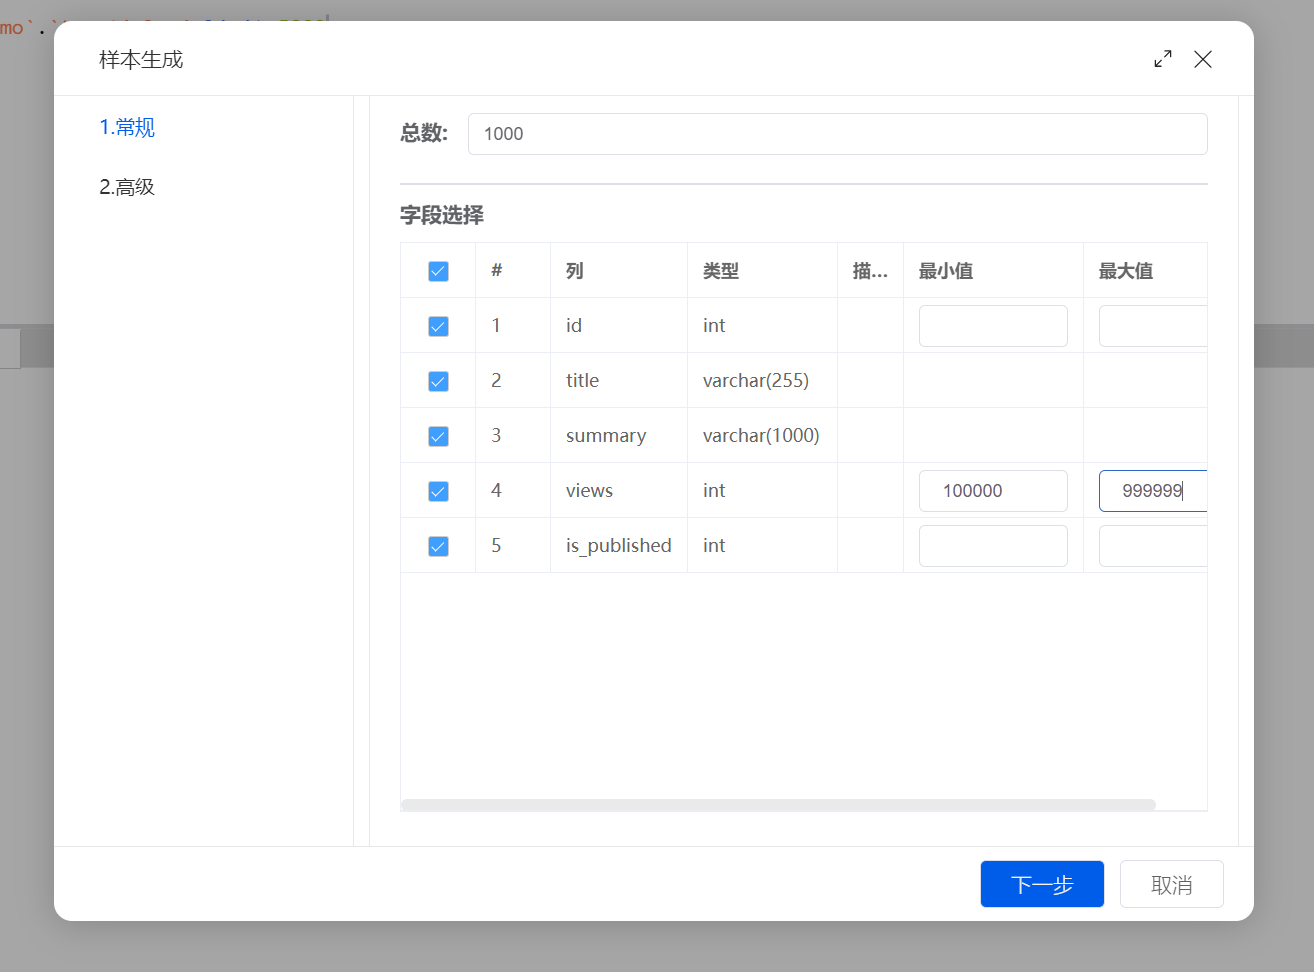This screenshot has width=1314, height=972.
Task: Click the 下一步 button
Action: [1042, 884]
